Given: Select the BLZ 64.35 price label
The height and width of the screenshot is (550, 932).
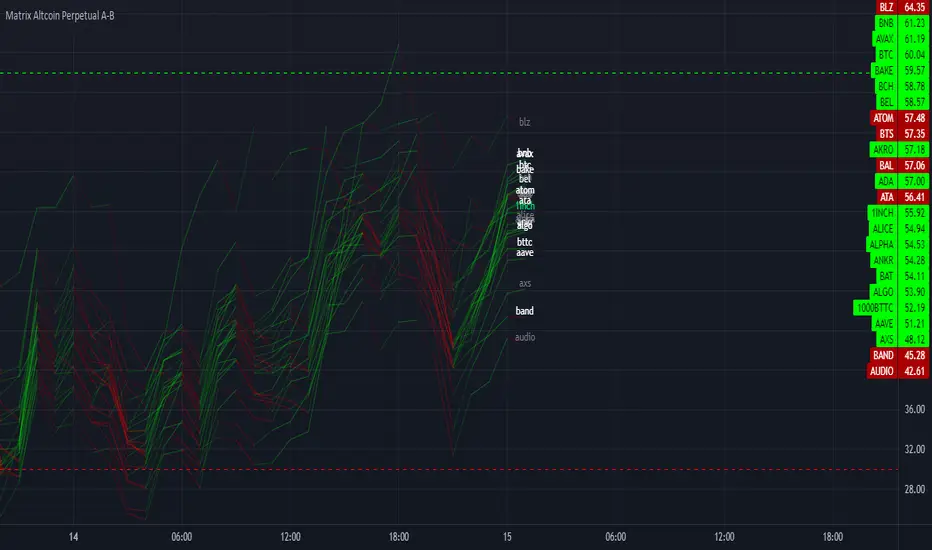Looking at the screenshot, I should 902,7.
